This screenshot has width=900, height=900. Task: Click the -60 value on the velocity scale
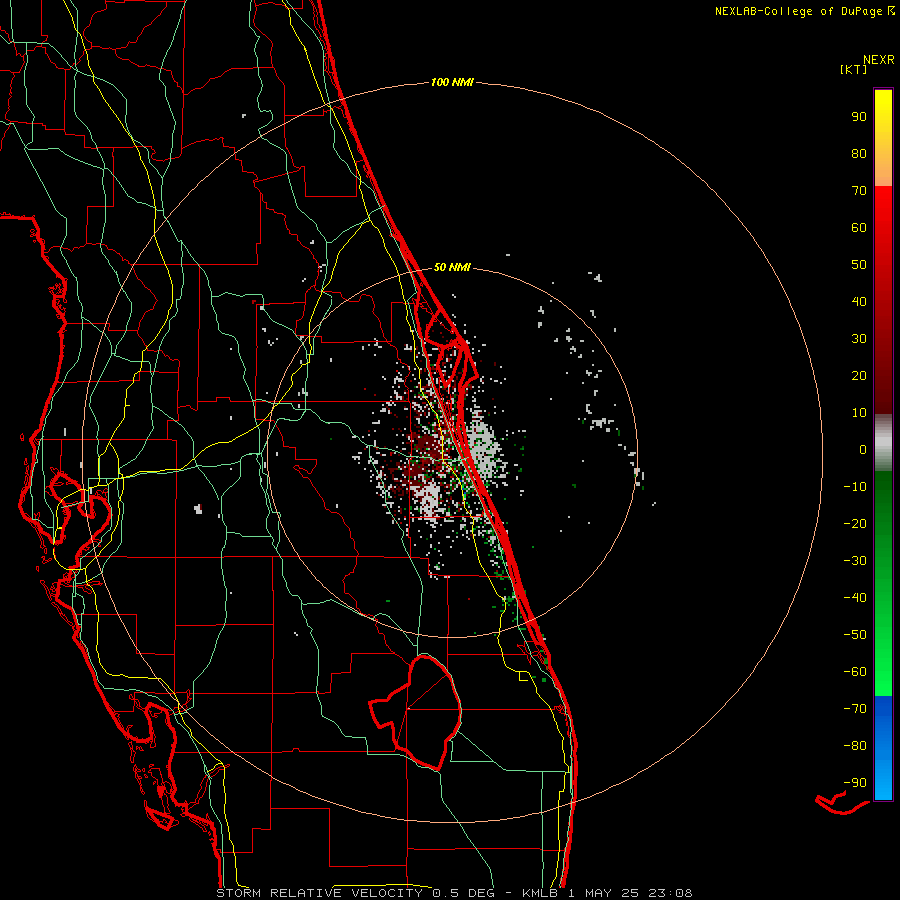tap(855, 672)
